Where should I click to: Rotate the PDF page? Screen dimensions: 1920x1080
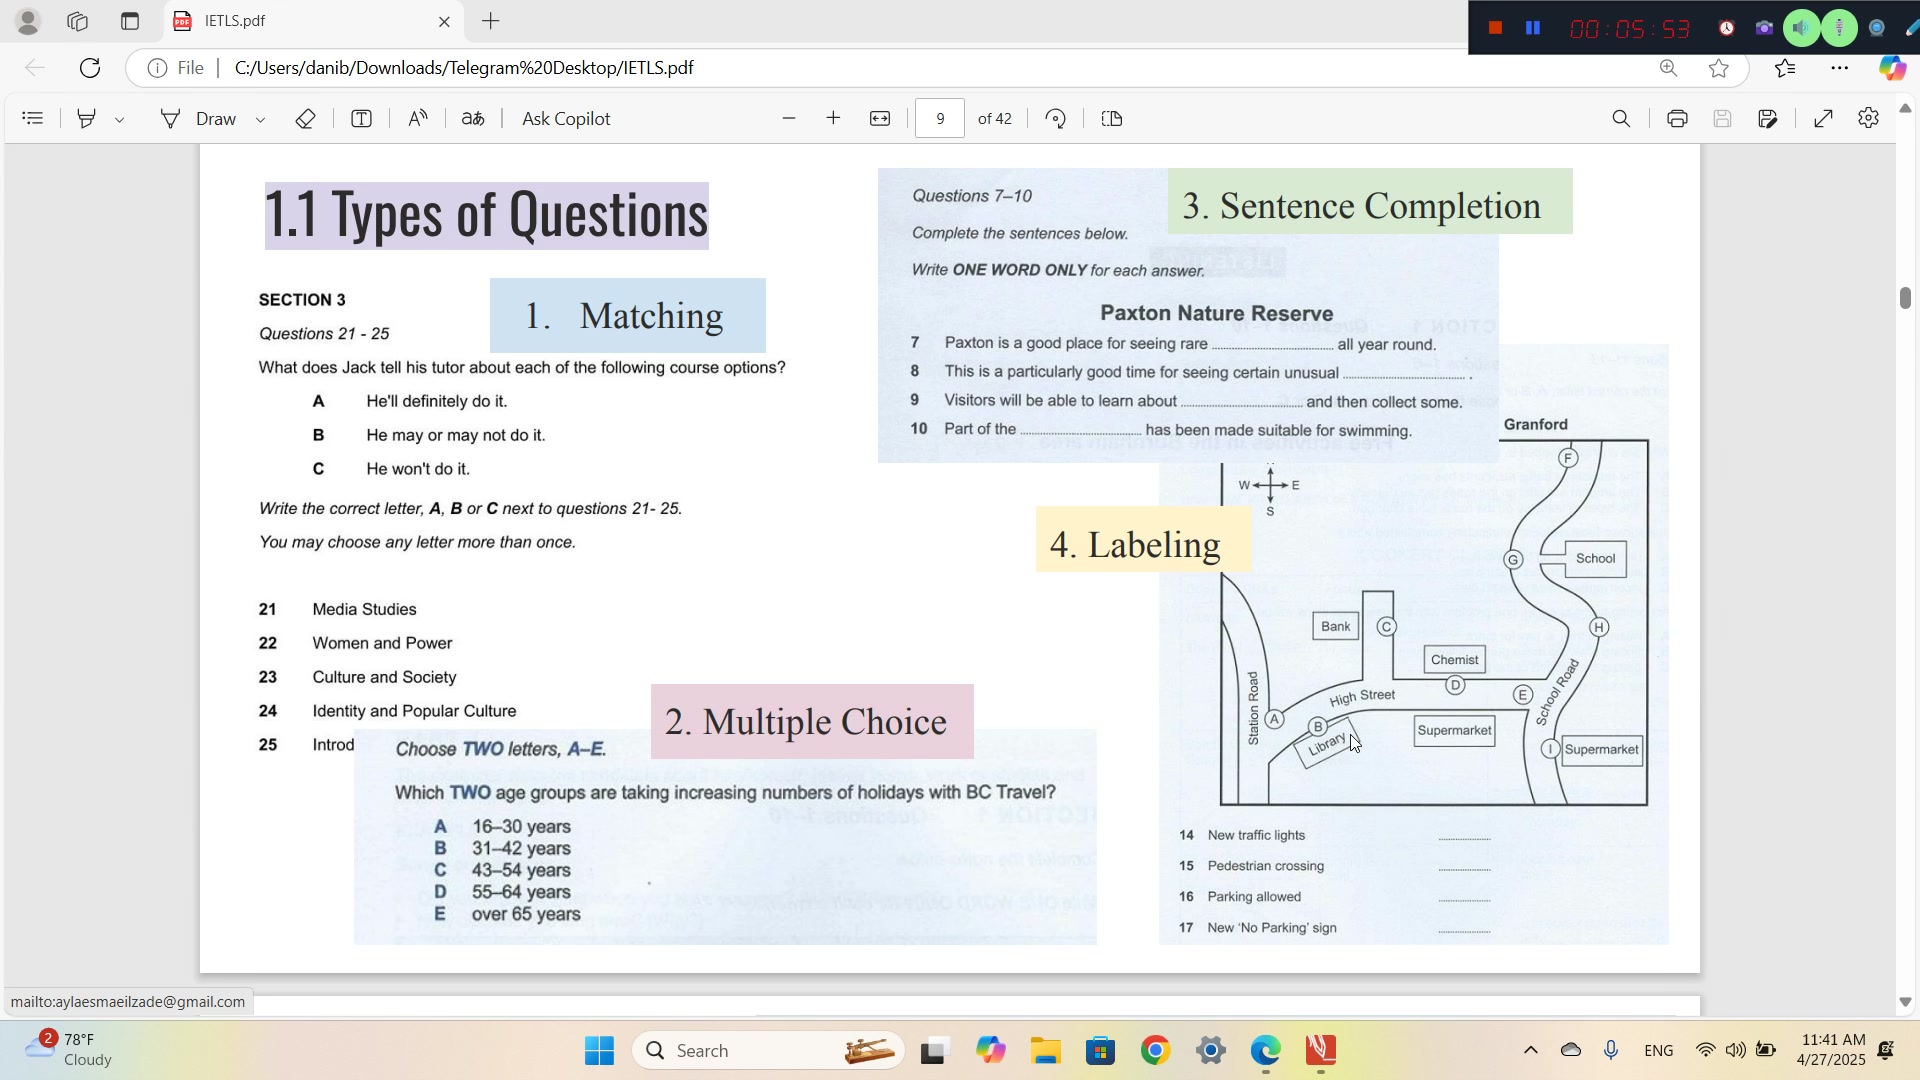[x=1056, y=119]
